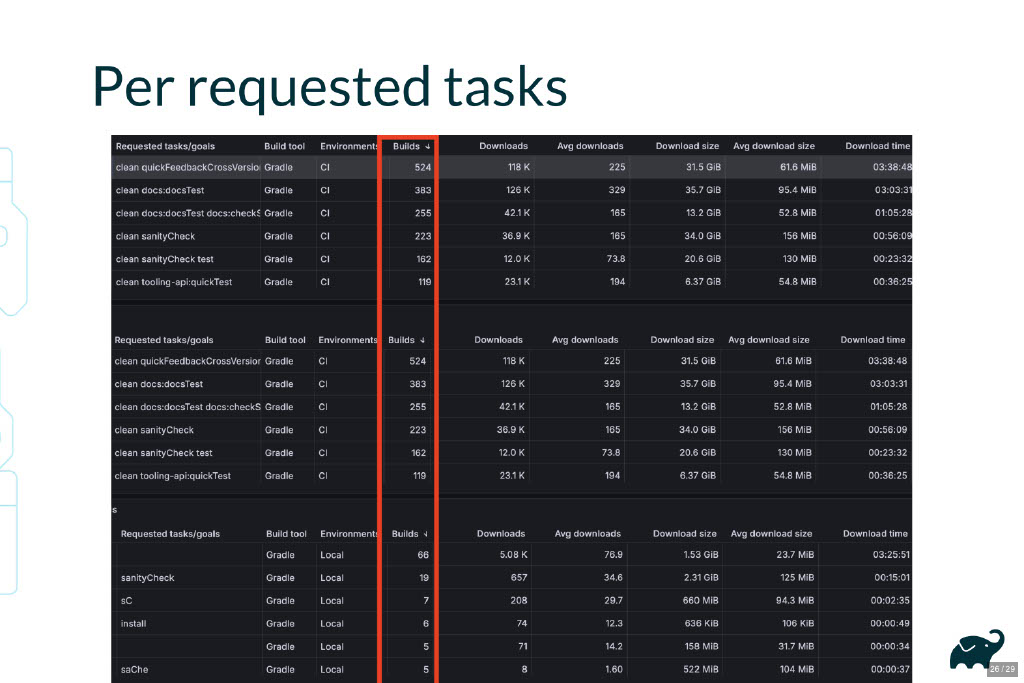
Task: Click the 636 KiB download size
Action: (x=701, y=624)
